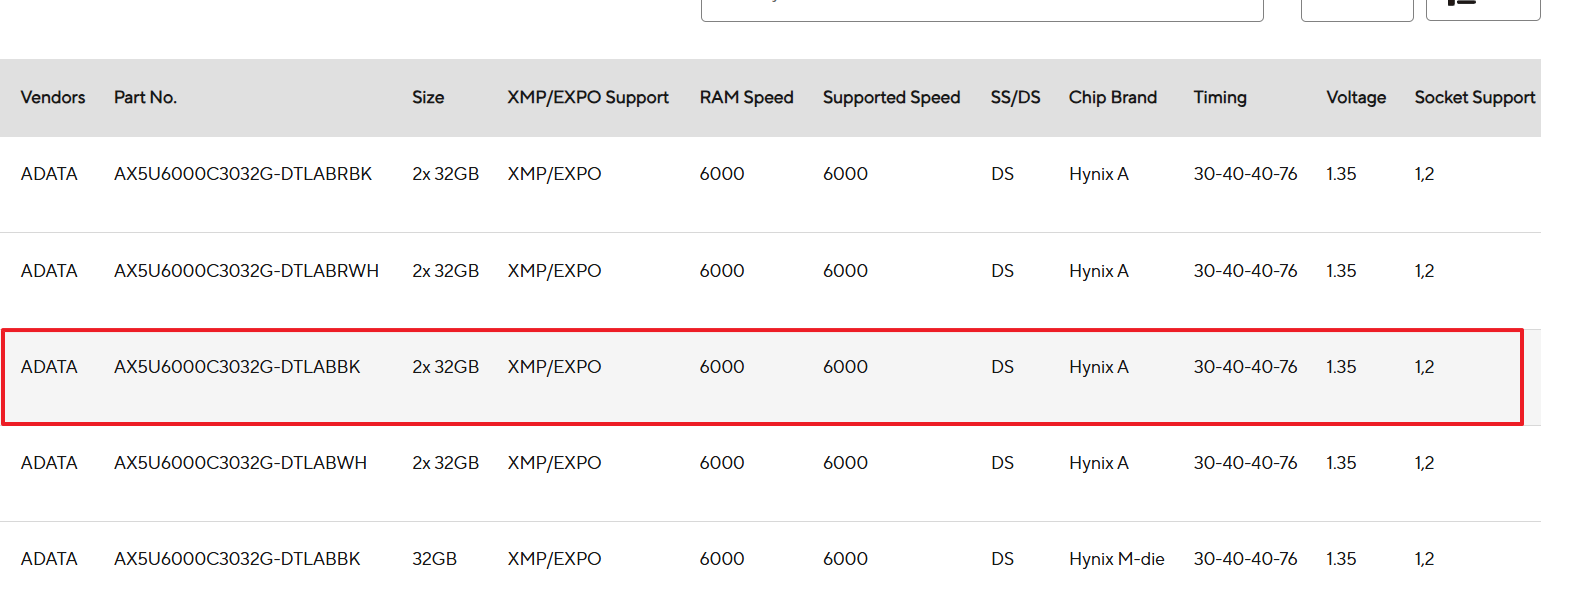
Task: Click the XMP/EXPO Support column header
Action: pyautogui.click(x=588, y=97)
